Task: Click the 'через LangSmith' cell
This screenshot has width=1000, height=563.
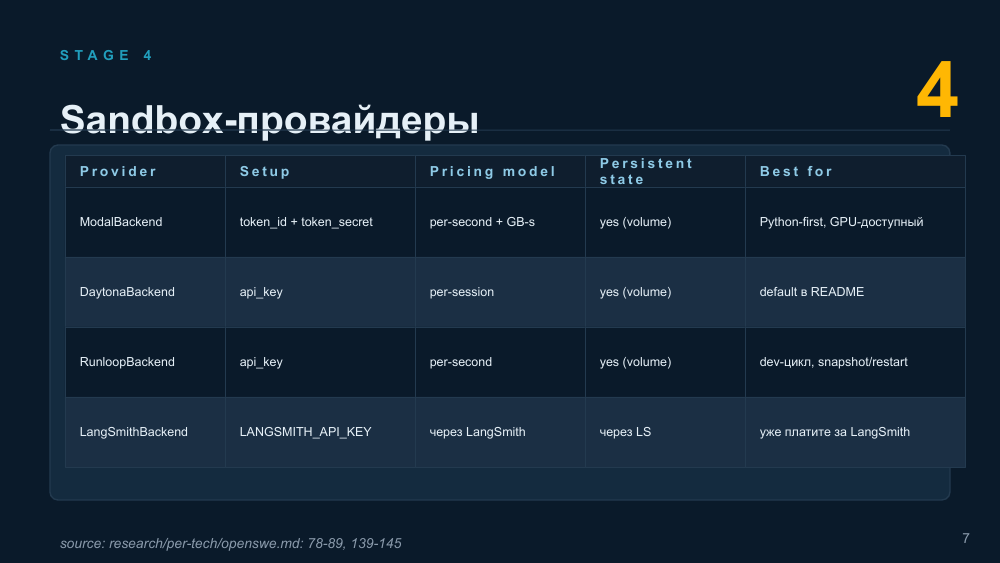Action: click(500, 433)
